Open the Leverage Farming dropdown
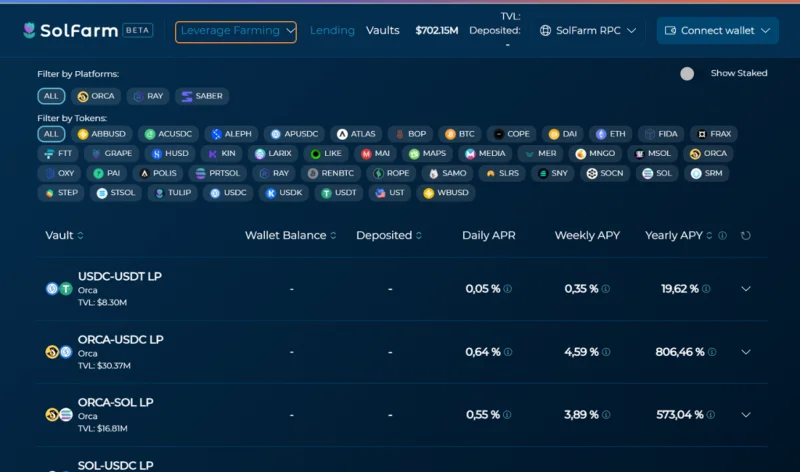 click(236, 32)
